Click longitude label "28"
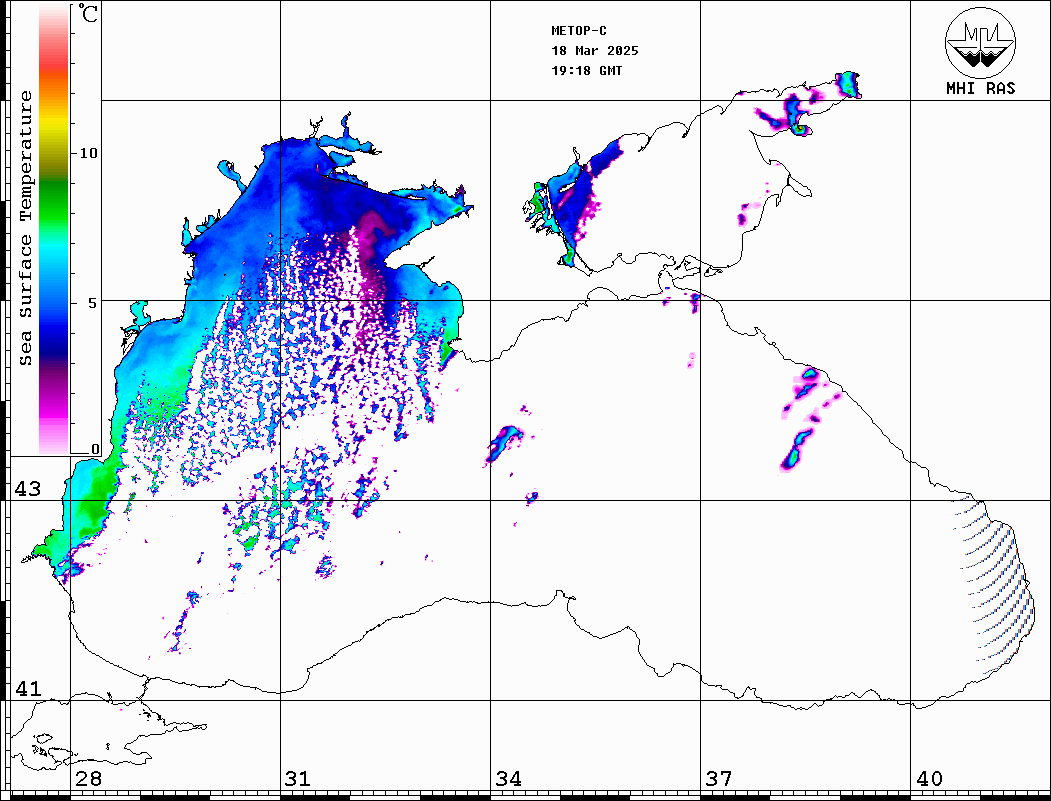Image resolution: width=1051 pixels, height=801 pixels. pos(88,778)
